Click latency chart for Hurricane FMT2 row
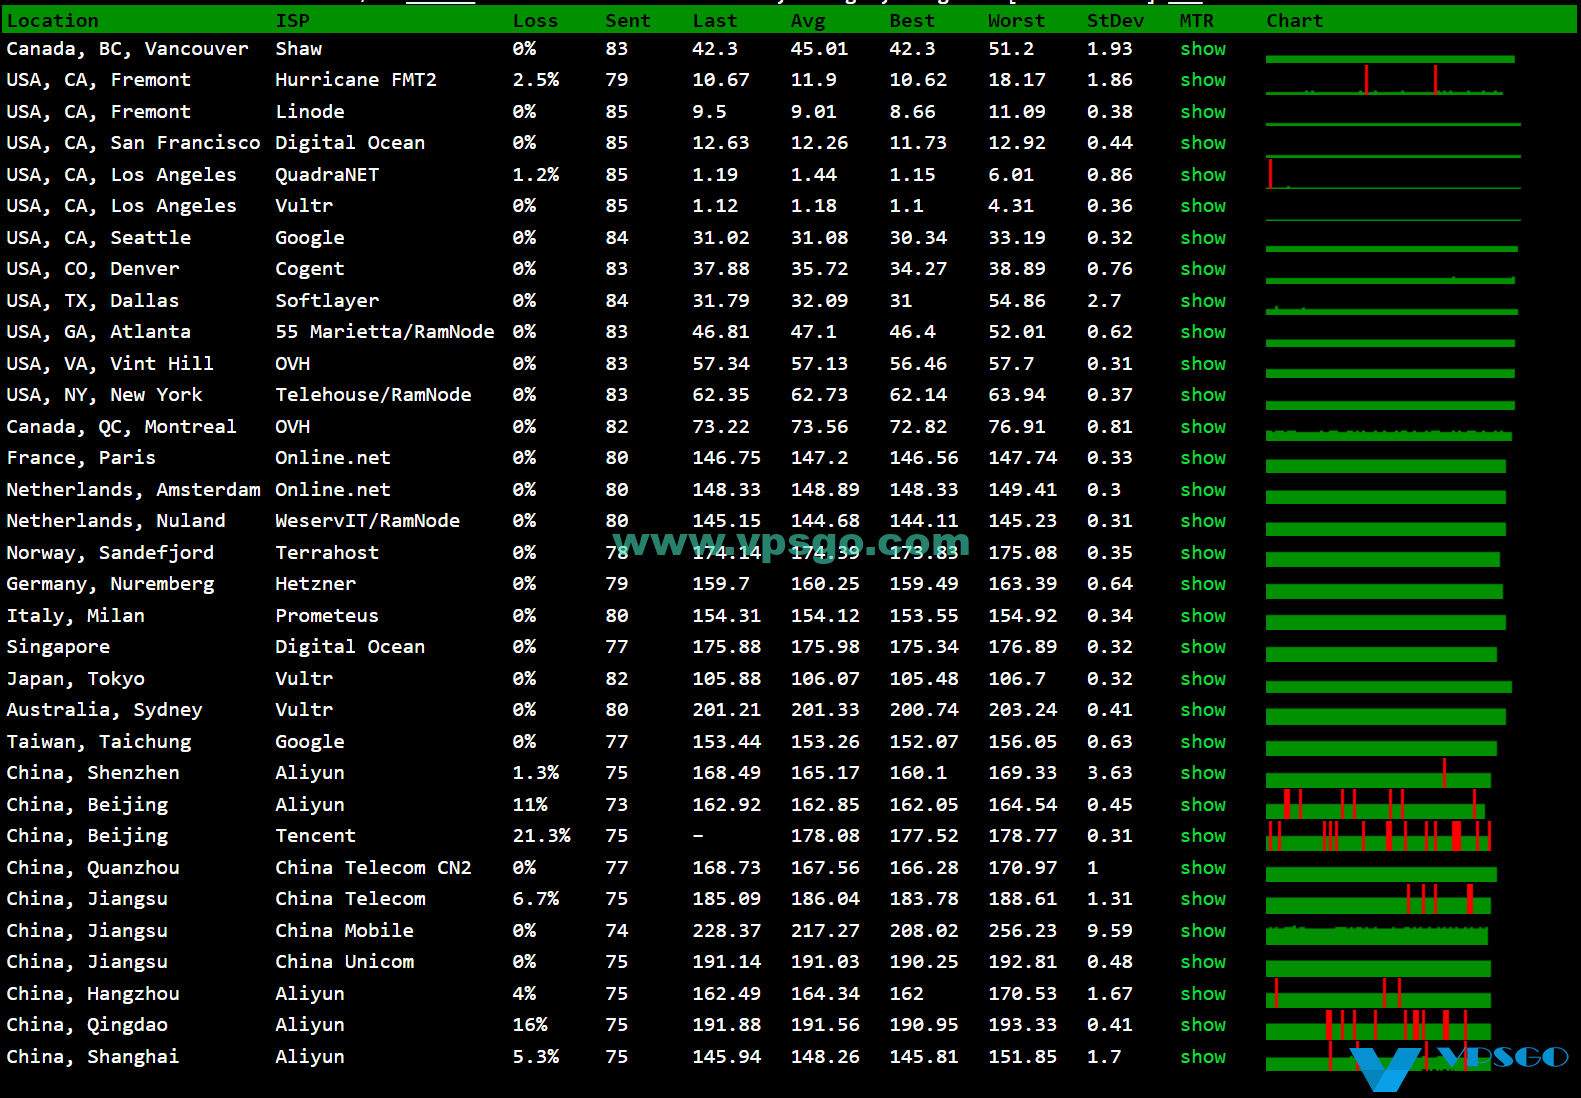Viewport: 1581px width, 1098px height. [x=1385, y=80]
